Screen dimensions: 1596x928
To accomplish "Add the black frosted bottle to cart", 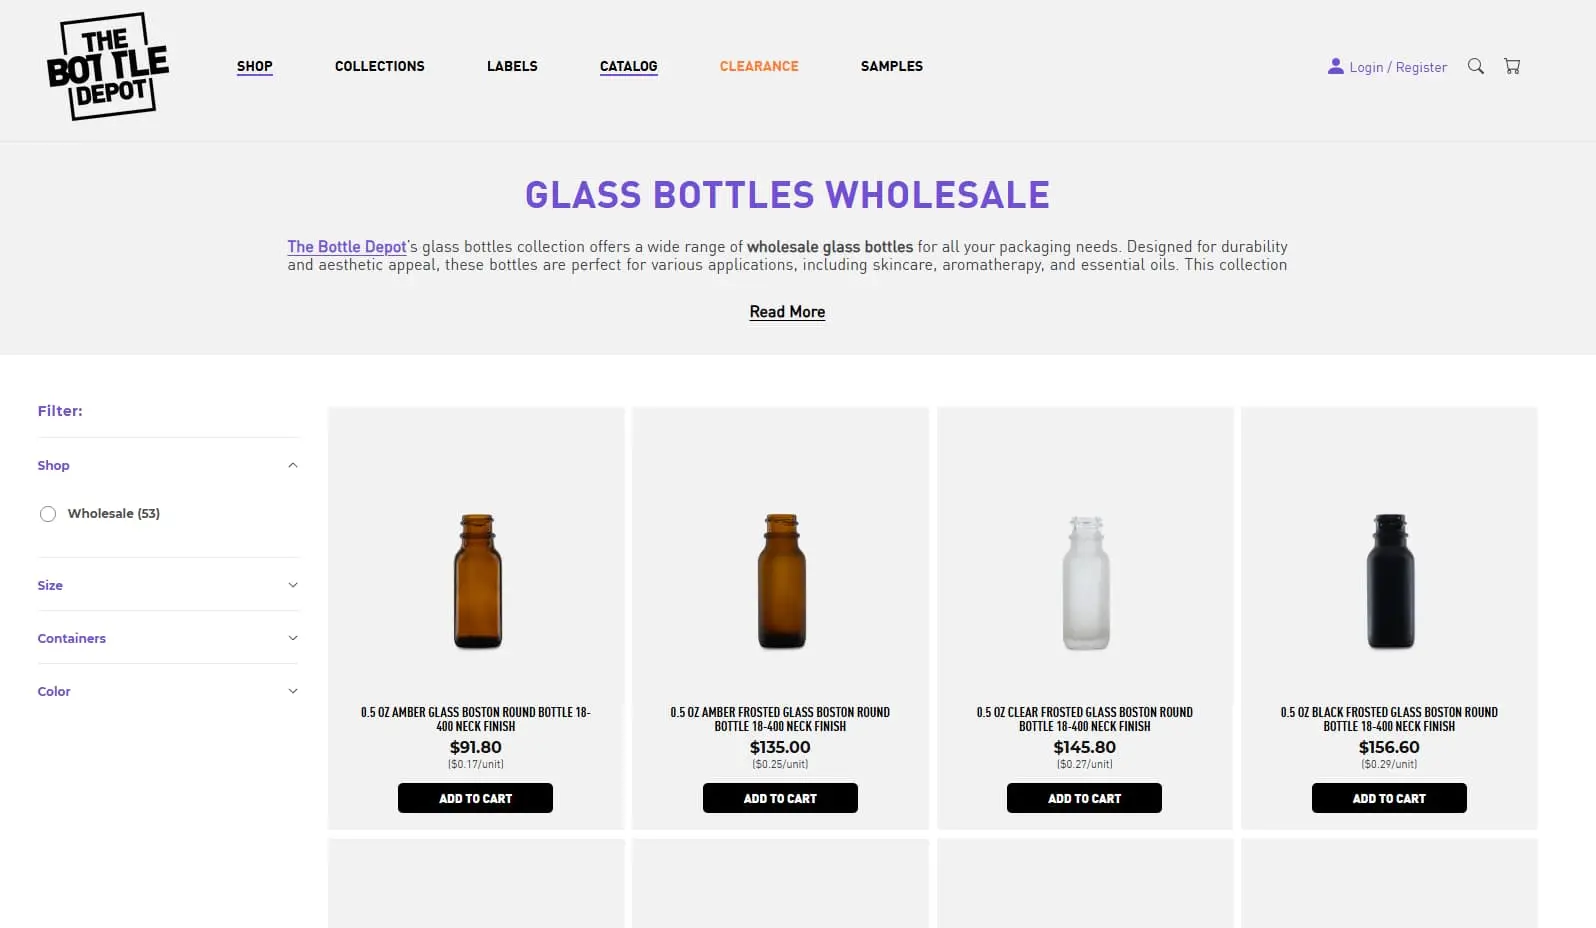I will pos(1389,798).
